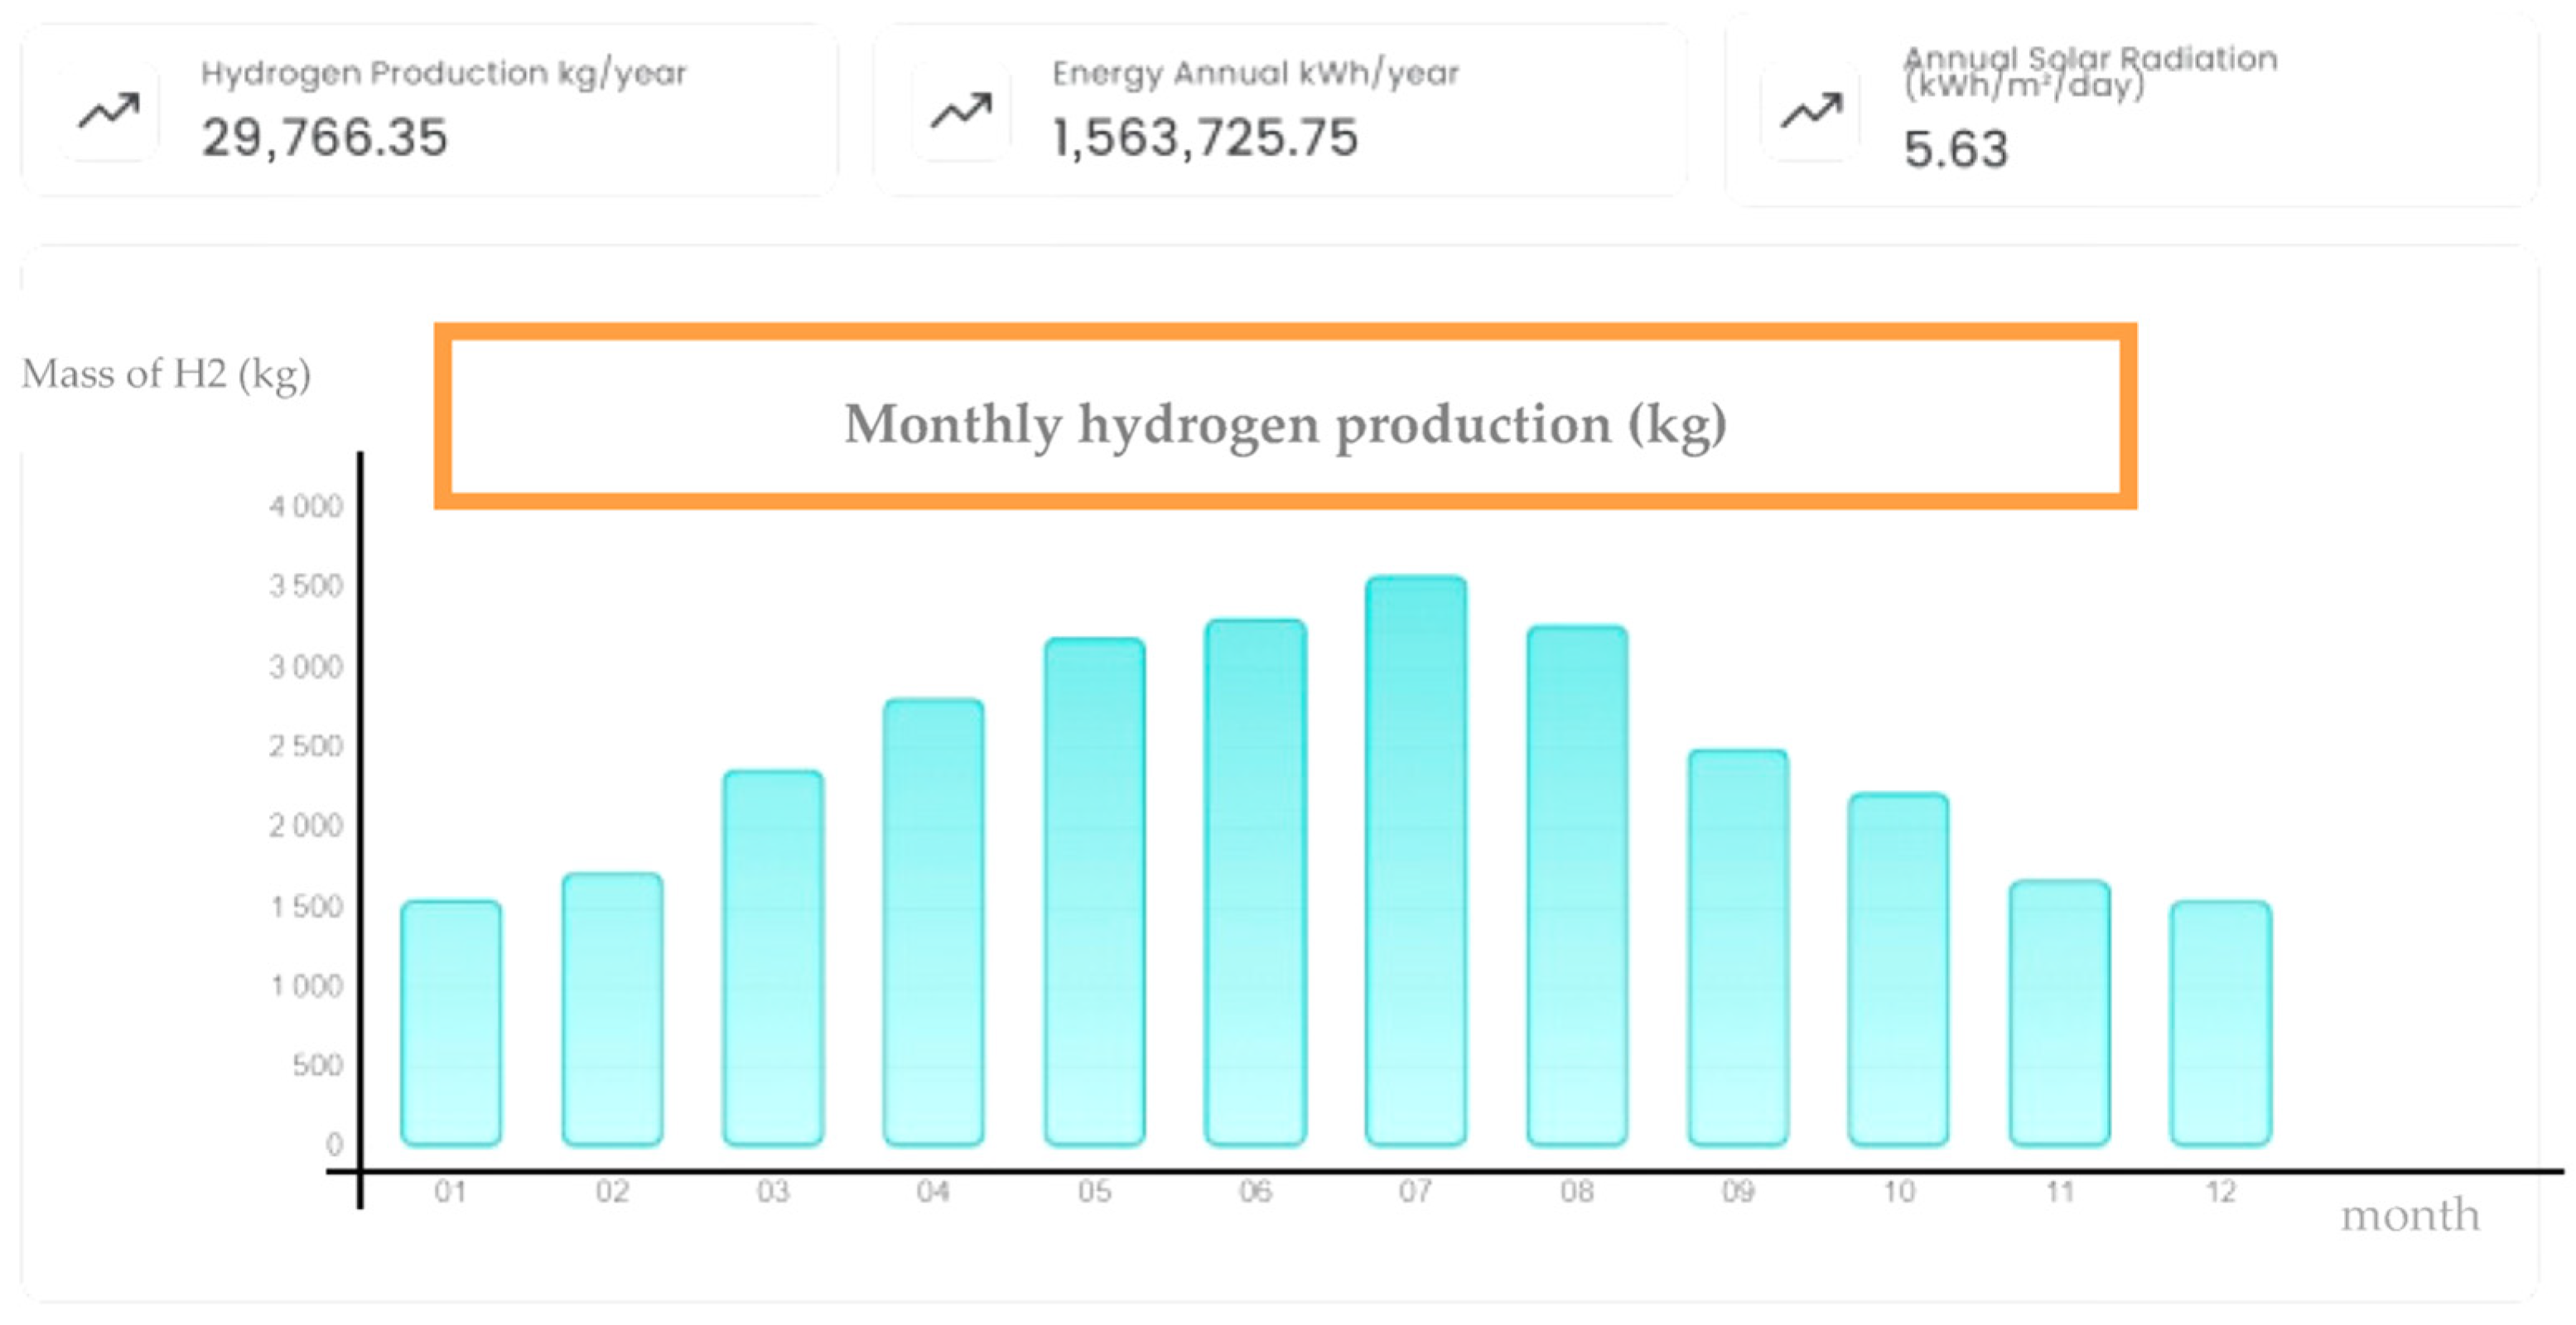Click the x-axis month label "12"

pos(2221,1192)
